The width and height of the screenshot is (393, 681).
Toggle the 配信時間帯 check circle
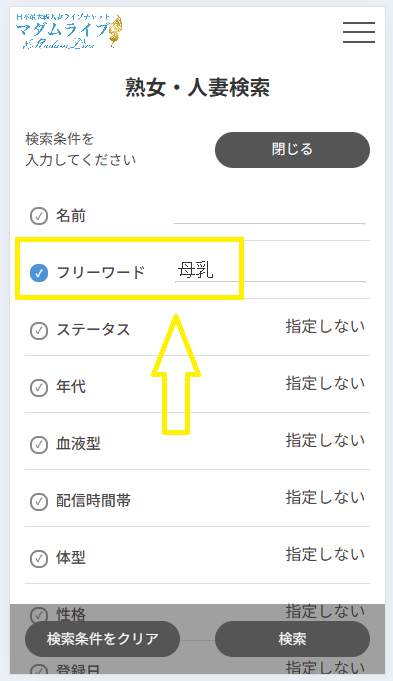pos(39,501)
